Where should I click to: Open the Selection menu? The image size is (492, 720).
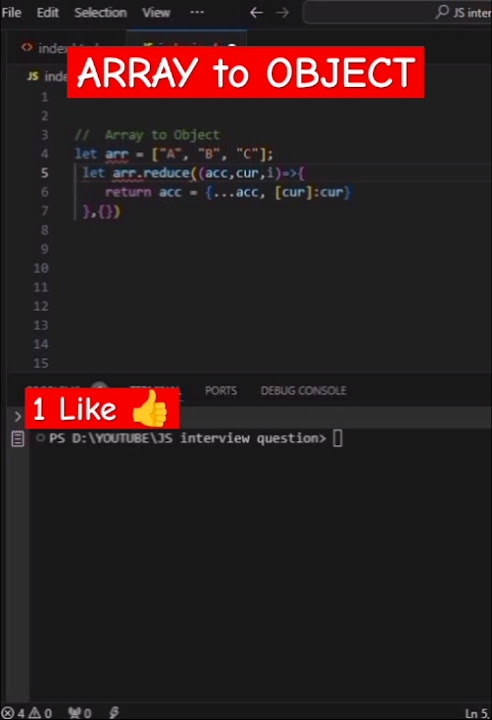click(x=100, y=12)
